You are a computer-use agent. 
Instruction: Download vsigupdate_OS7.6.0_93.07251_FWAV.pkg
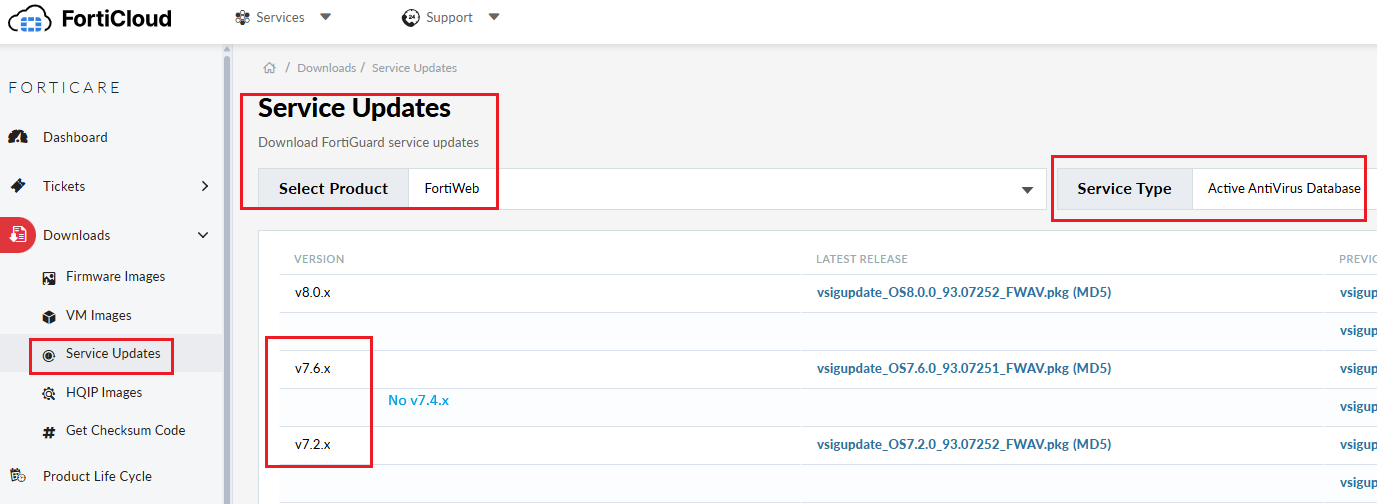[964, 369]
